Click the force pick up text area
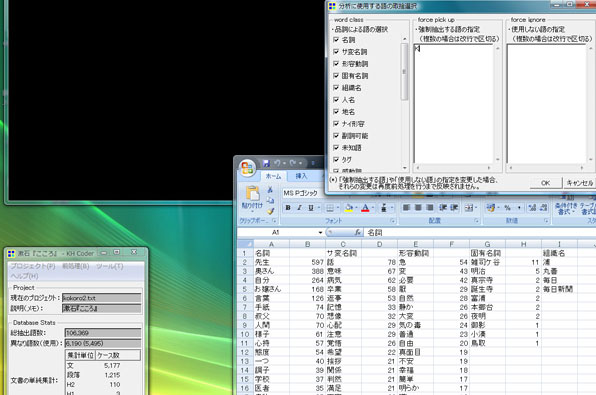 pyautogui.click(x=453, y=104)
